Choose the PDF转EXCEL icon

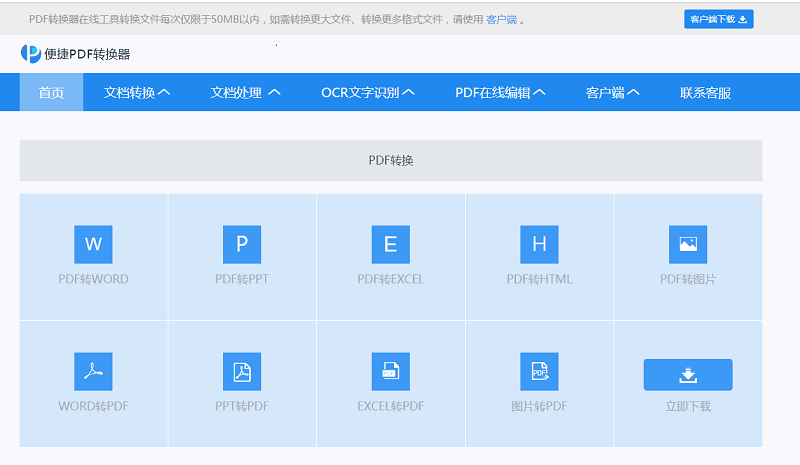point(390,244)
